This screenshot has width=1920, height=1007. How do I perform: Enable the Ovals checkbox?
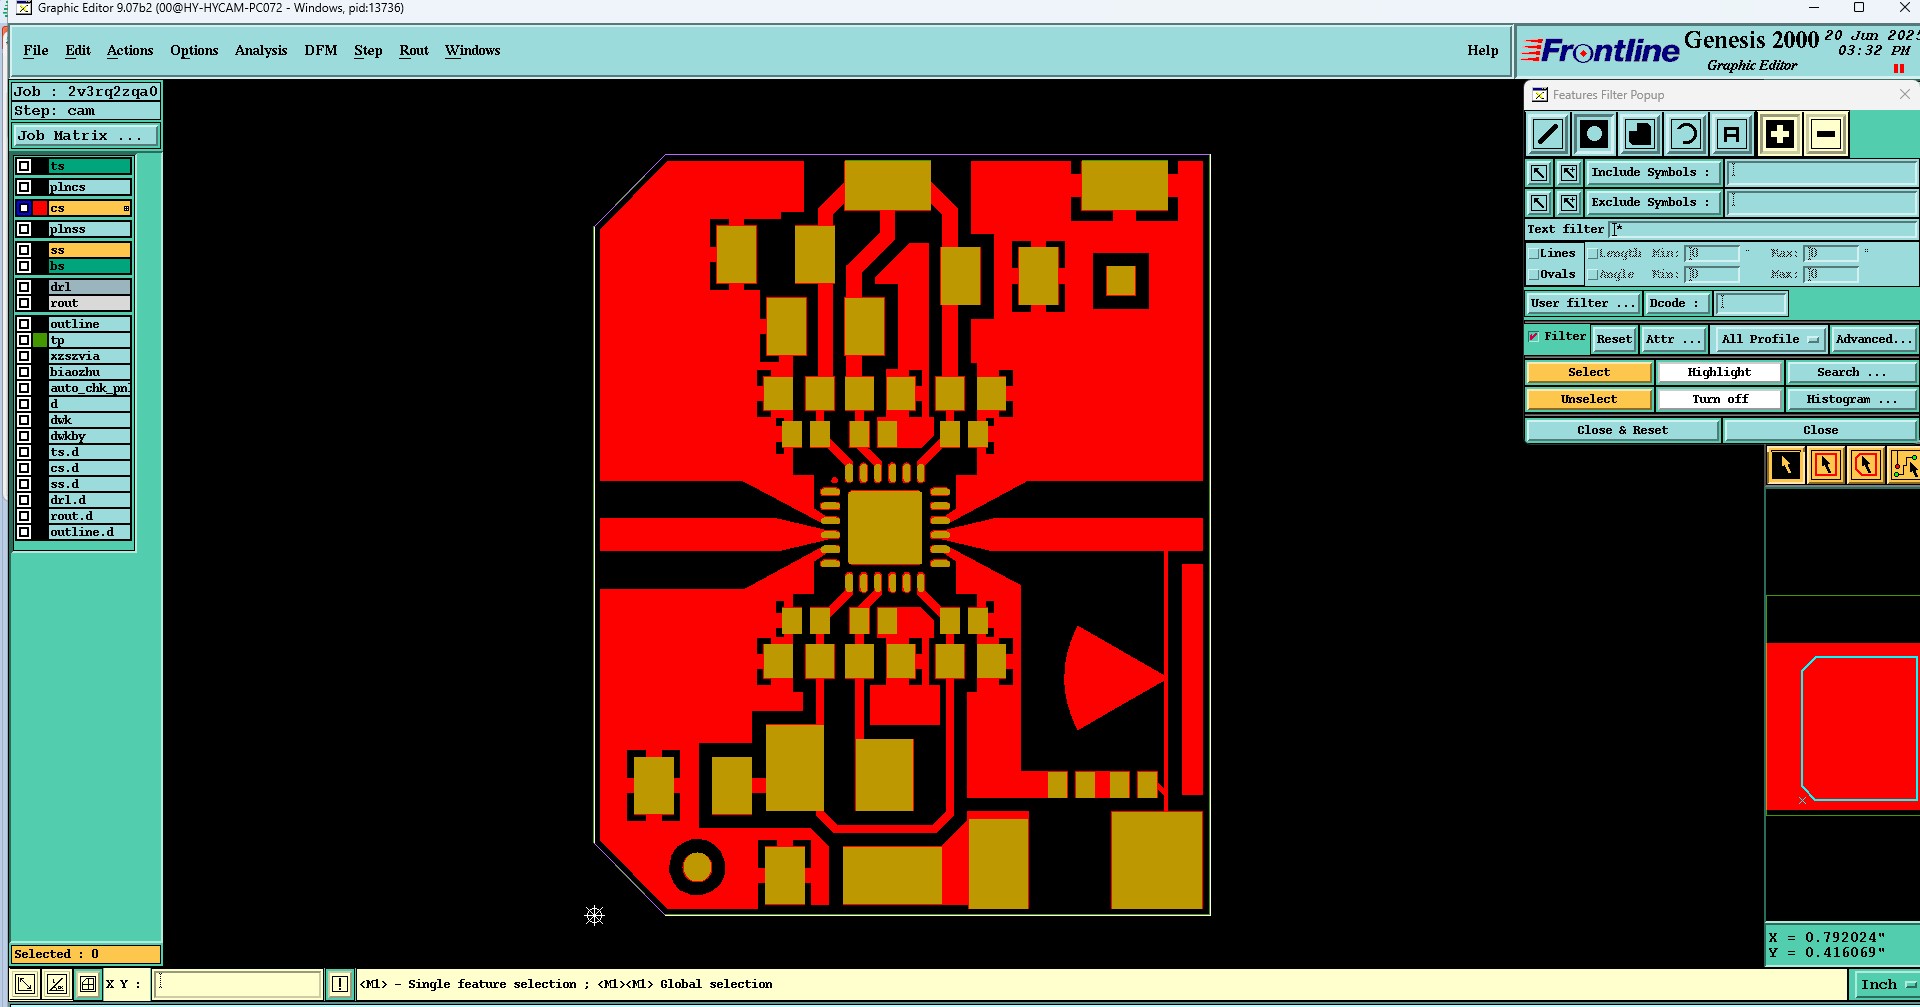[1534, 275]
